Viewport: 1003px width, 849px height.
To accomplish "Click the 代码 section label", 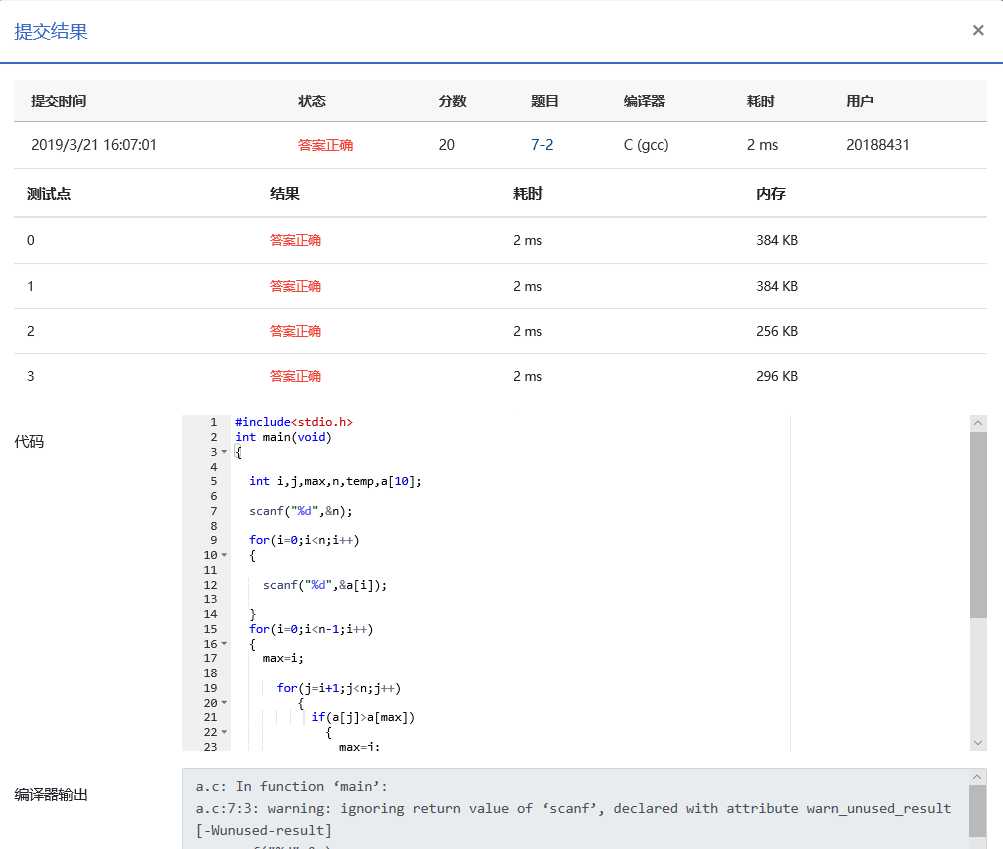I will [29, 441].
